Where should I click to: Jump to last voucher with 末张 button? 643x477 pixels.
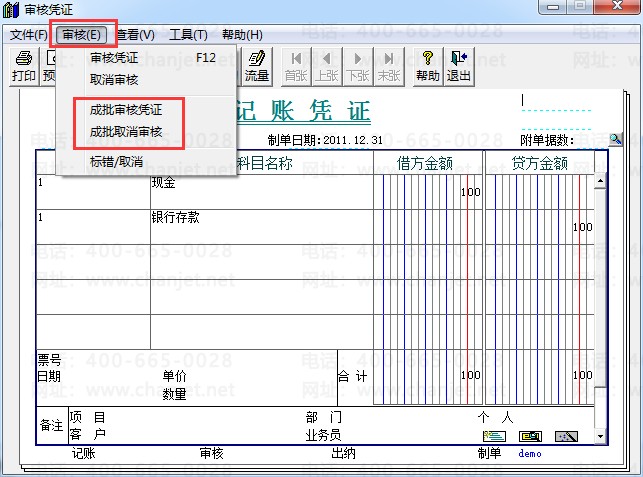click(x=389, y=66)
